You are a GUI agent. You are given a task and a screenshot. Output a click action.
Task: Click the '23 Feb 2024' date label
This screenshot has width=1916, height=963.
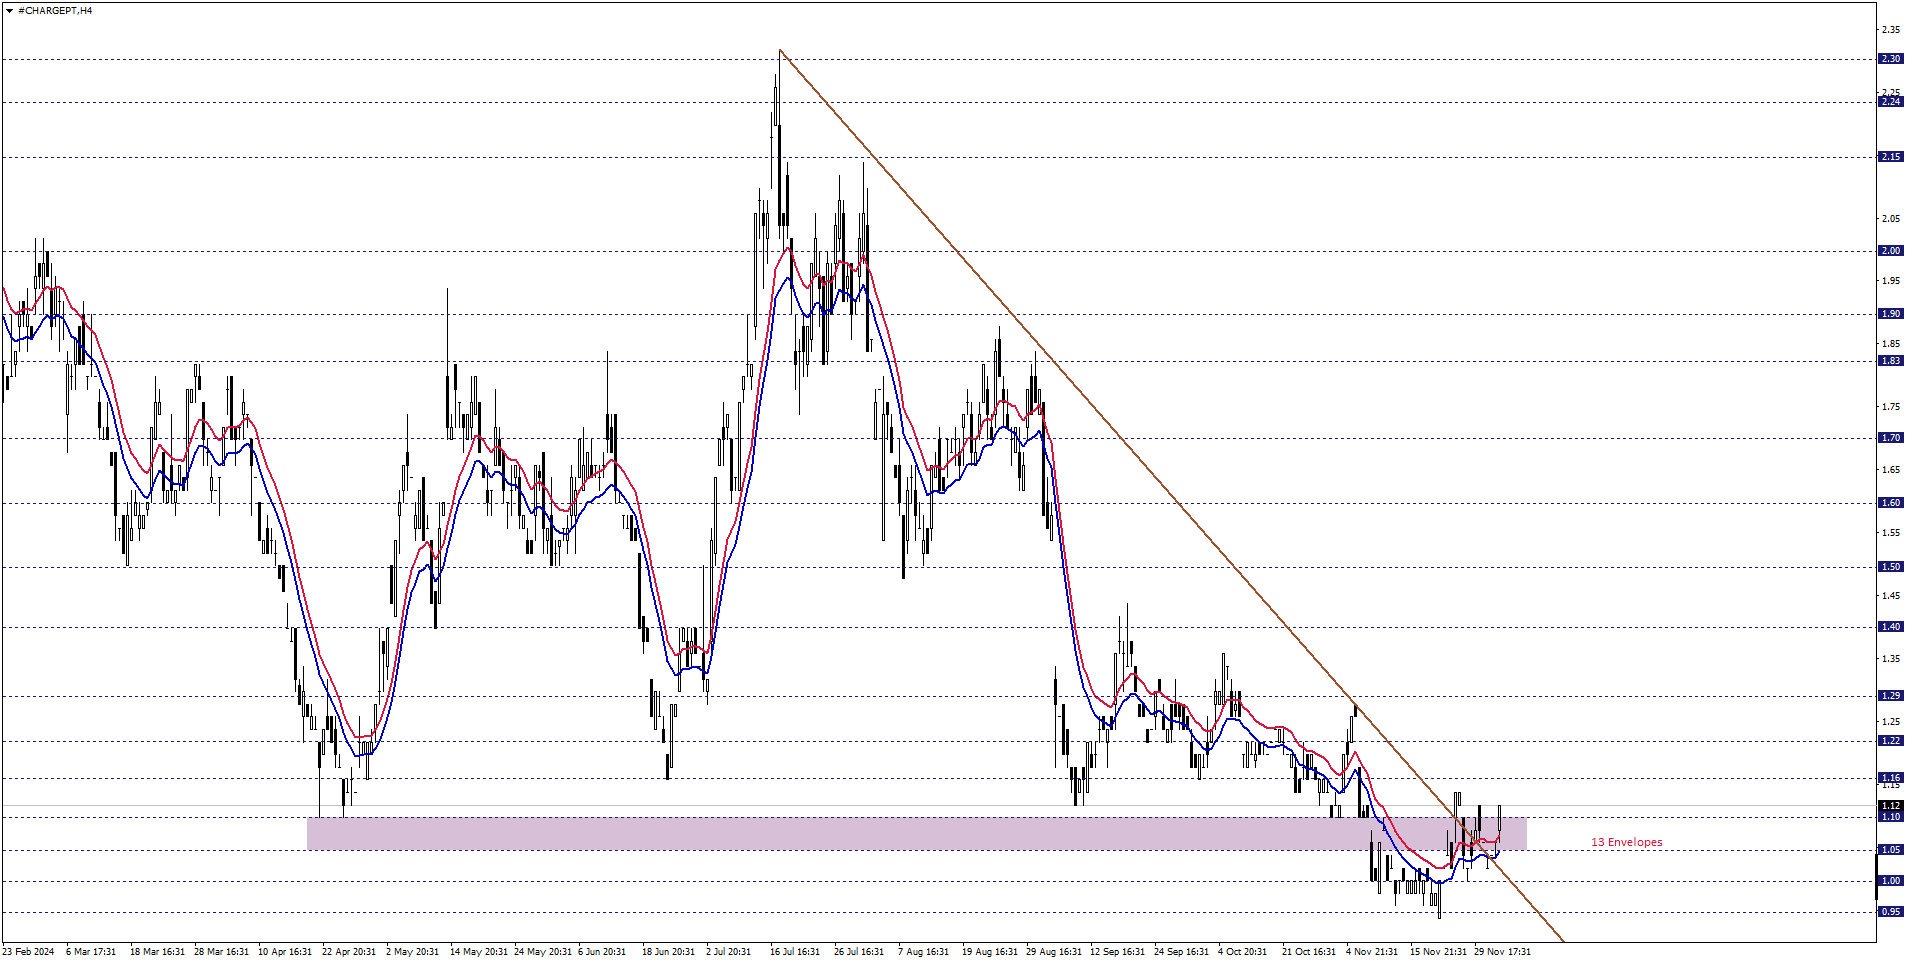28,952
